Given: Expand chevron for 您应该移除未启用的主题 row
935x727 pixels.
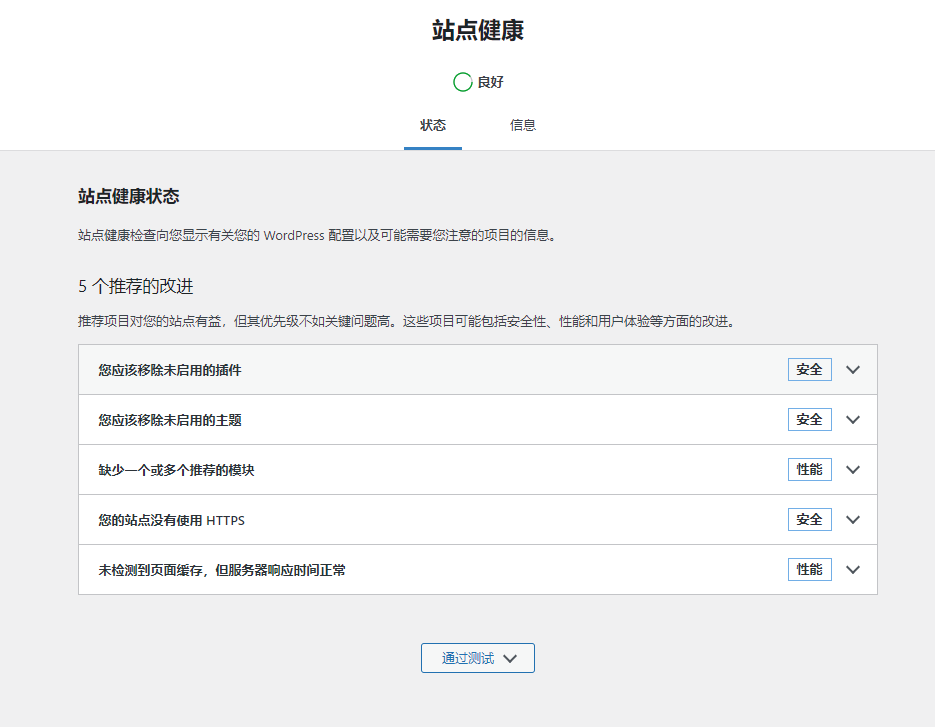Looking at the screenshot, I should pos(853,420).
